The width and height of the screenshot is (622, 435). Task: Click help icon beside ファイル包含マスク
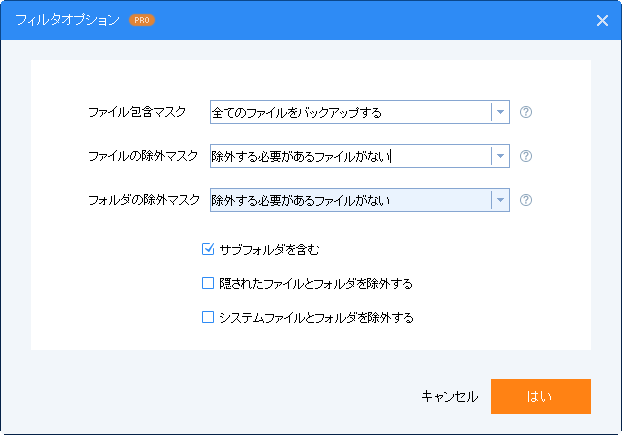526,112
